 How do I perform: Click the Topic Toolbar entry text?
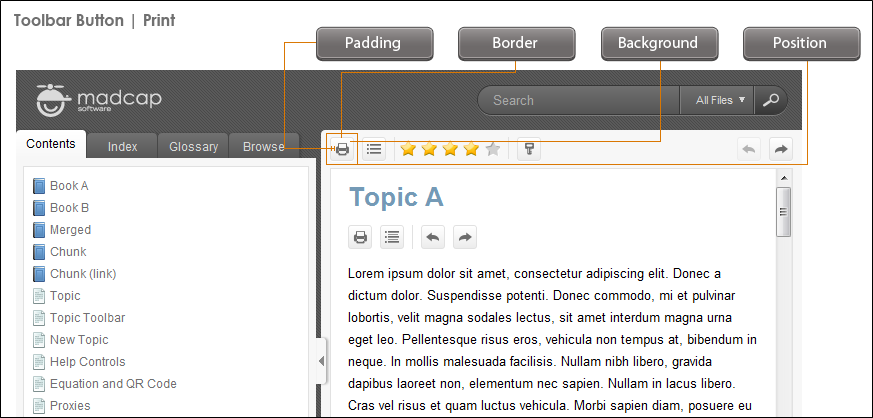[87, 318]
